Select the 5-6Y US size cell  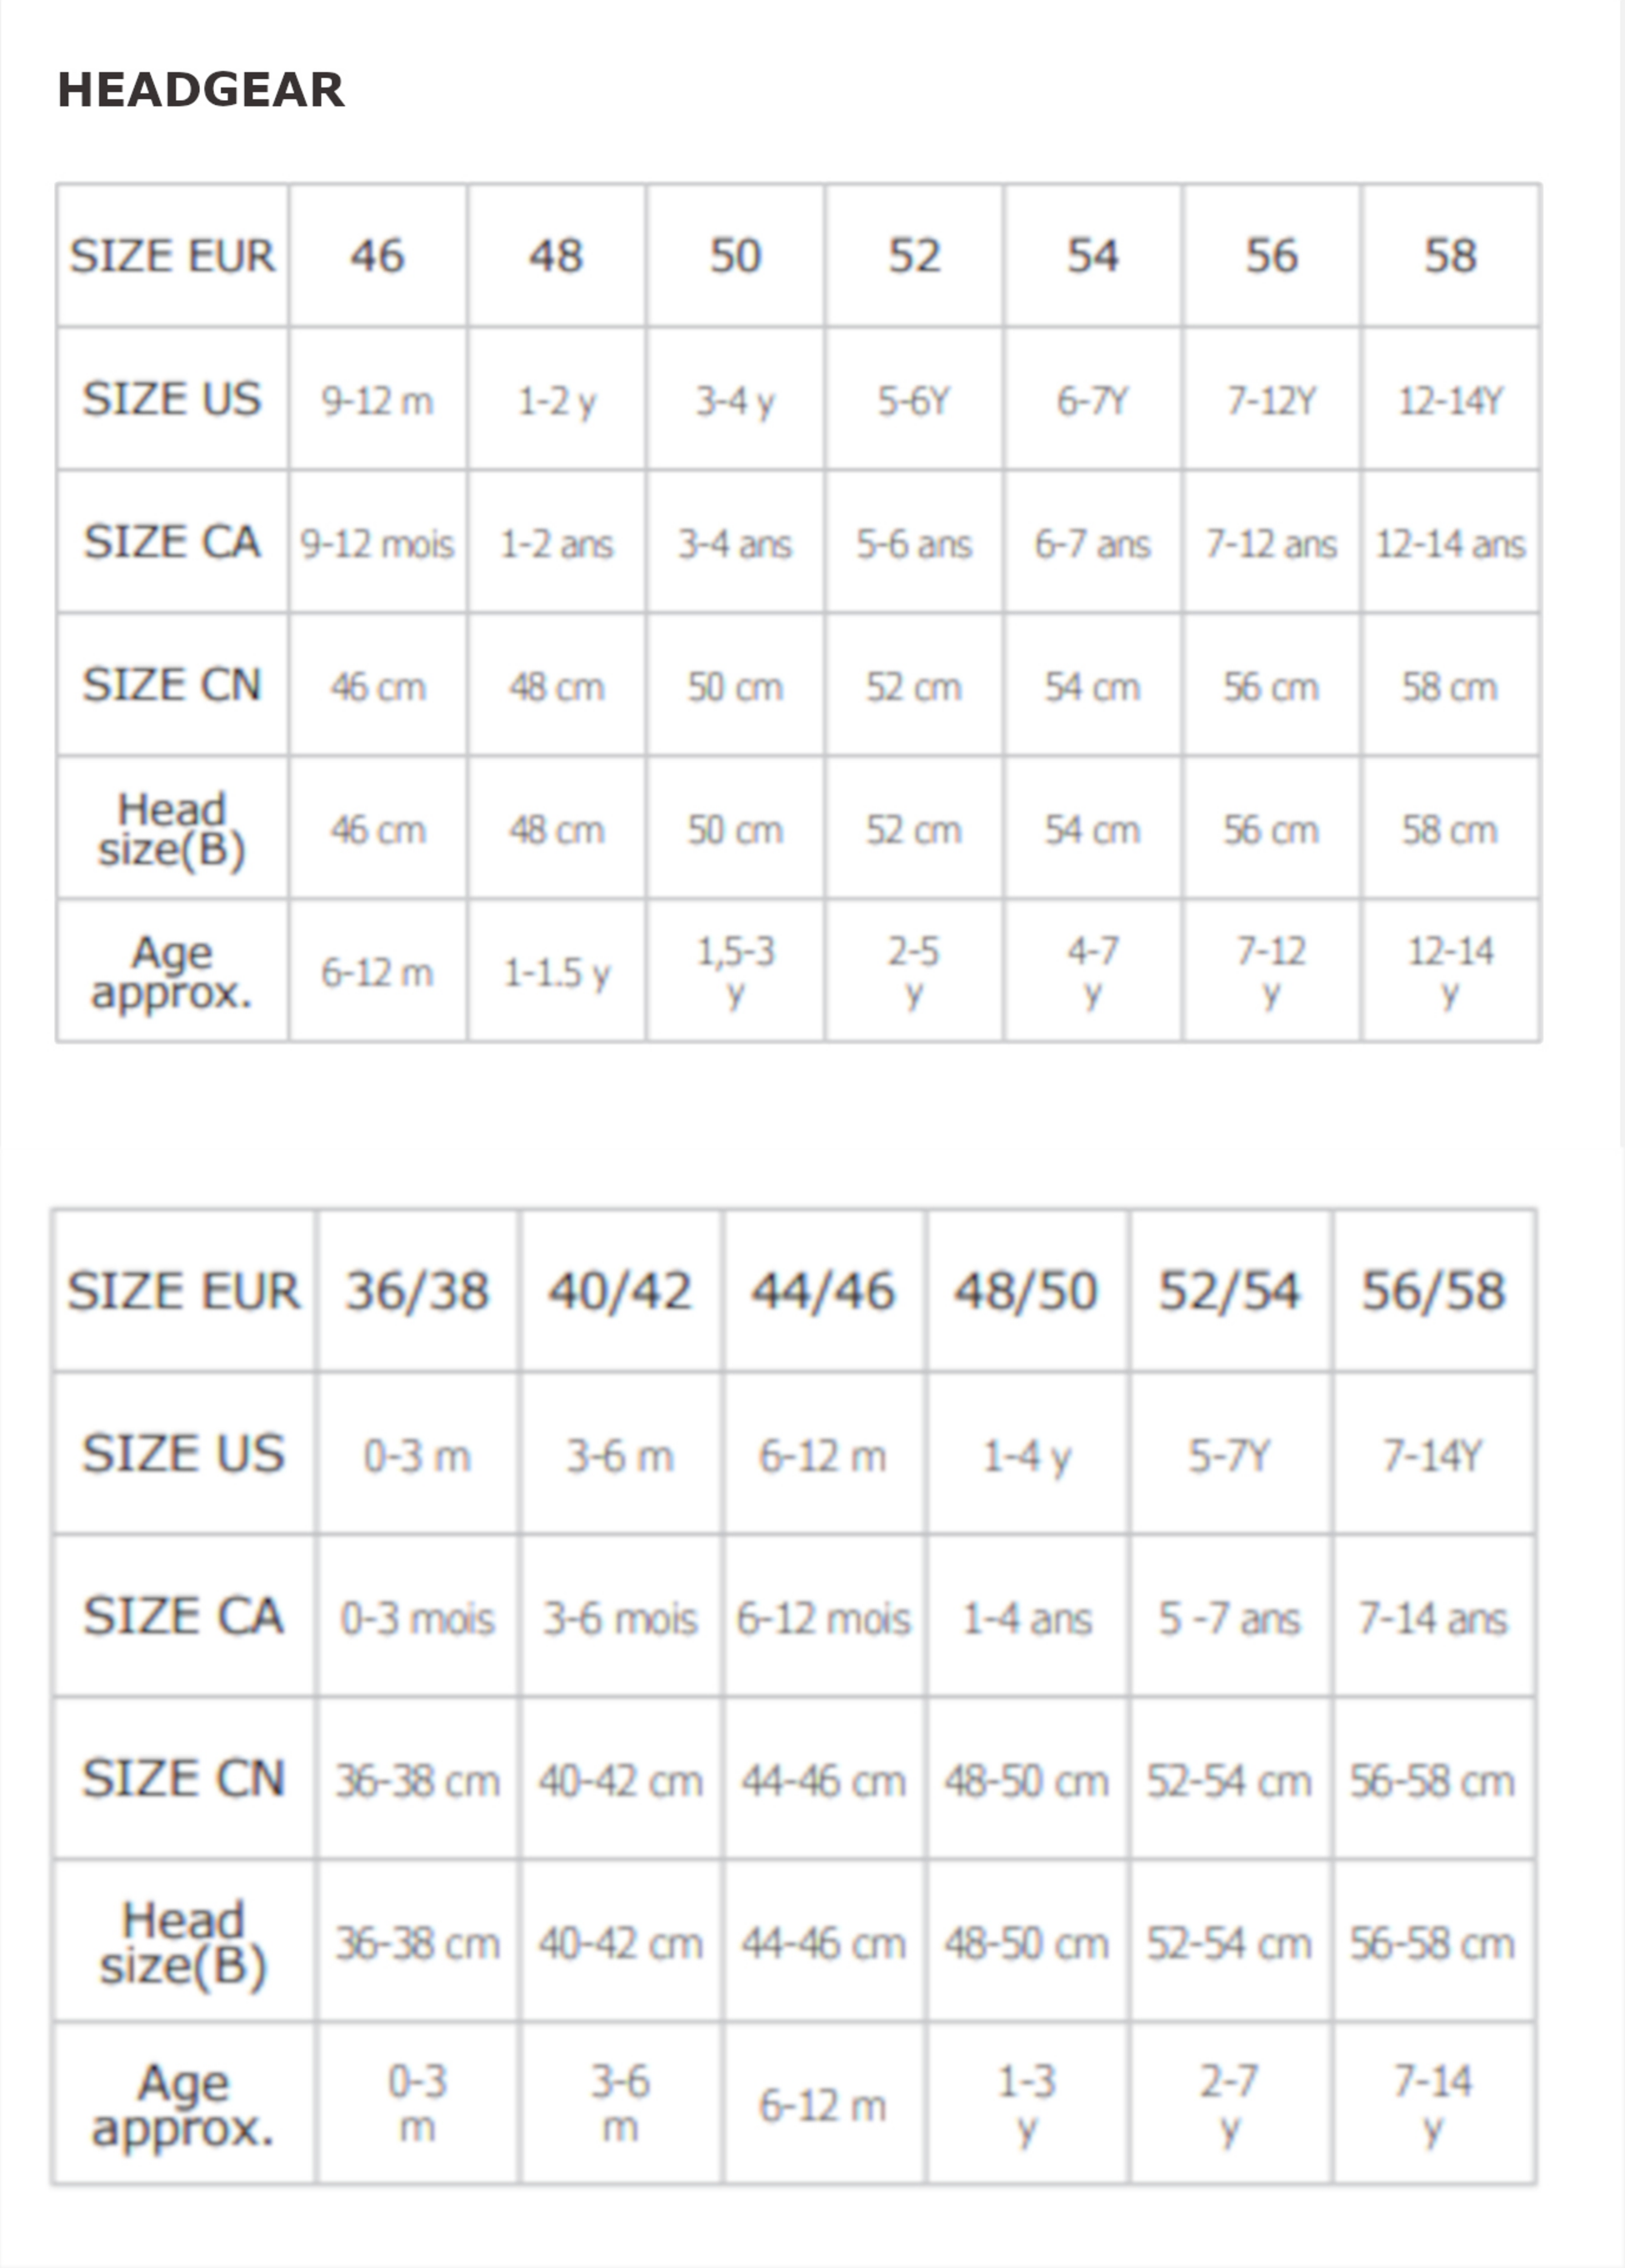[914, 401]
